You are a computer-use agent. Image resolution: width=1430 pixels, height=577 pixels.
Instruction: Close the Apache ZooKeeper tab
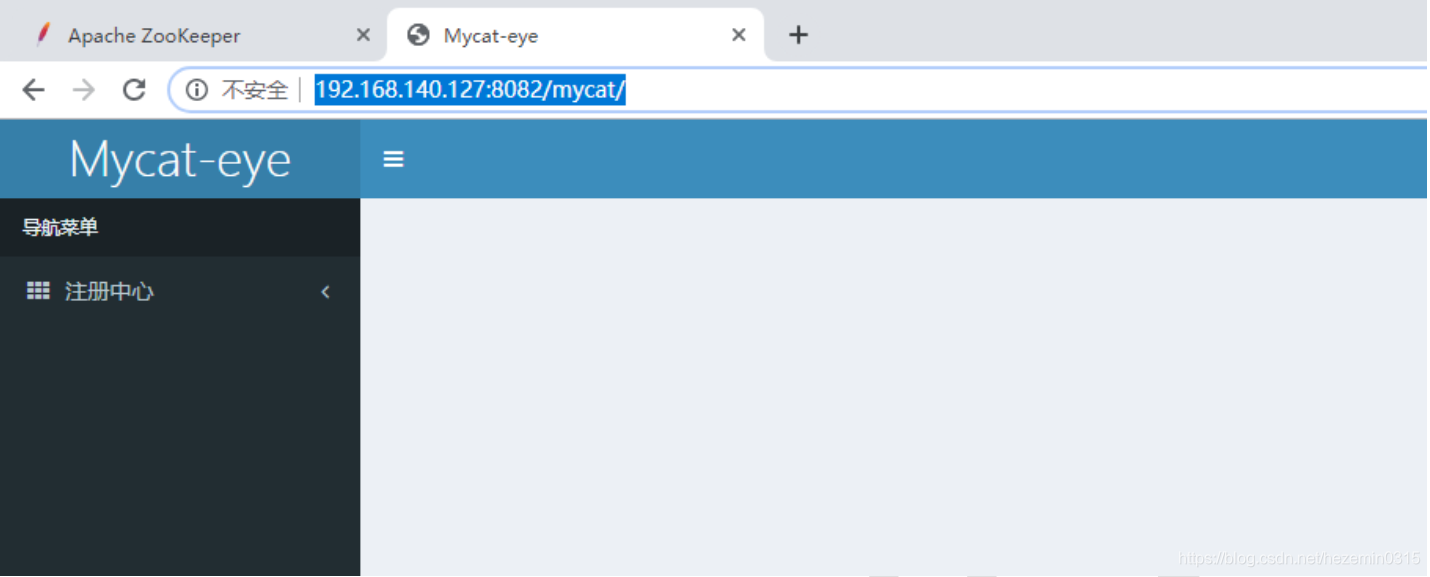coord(363,35)
